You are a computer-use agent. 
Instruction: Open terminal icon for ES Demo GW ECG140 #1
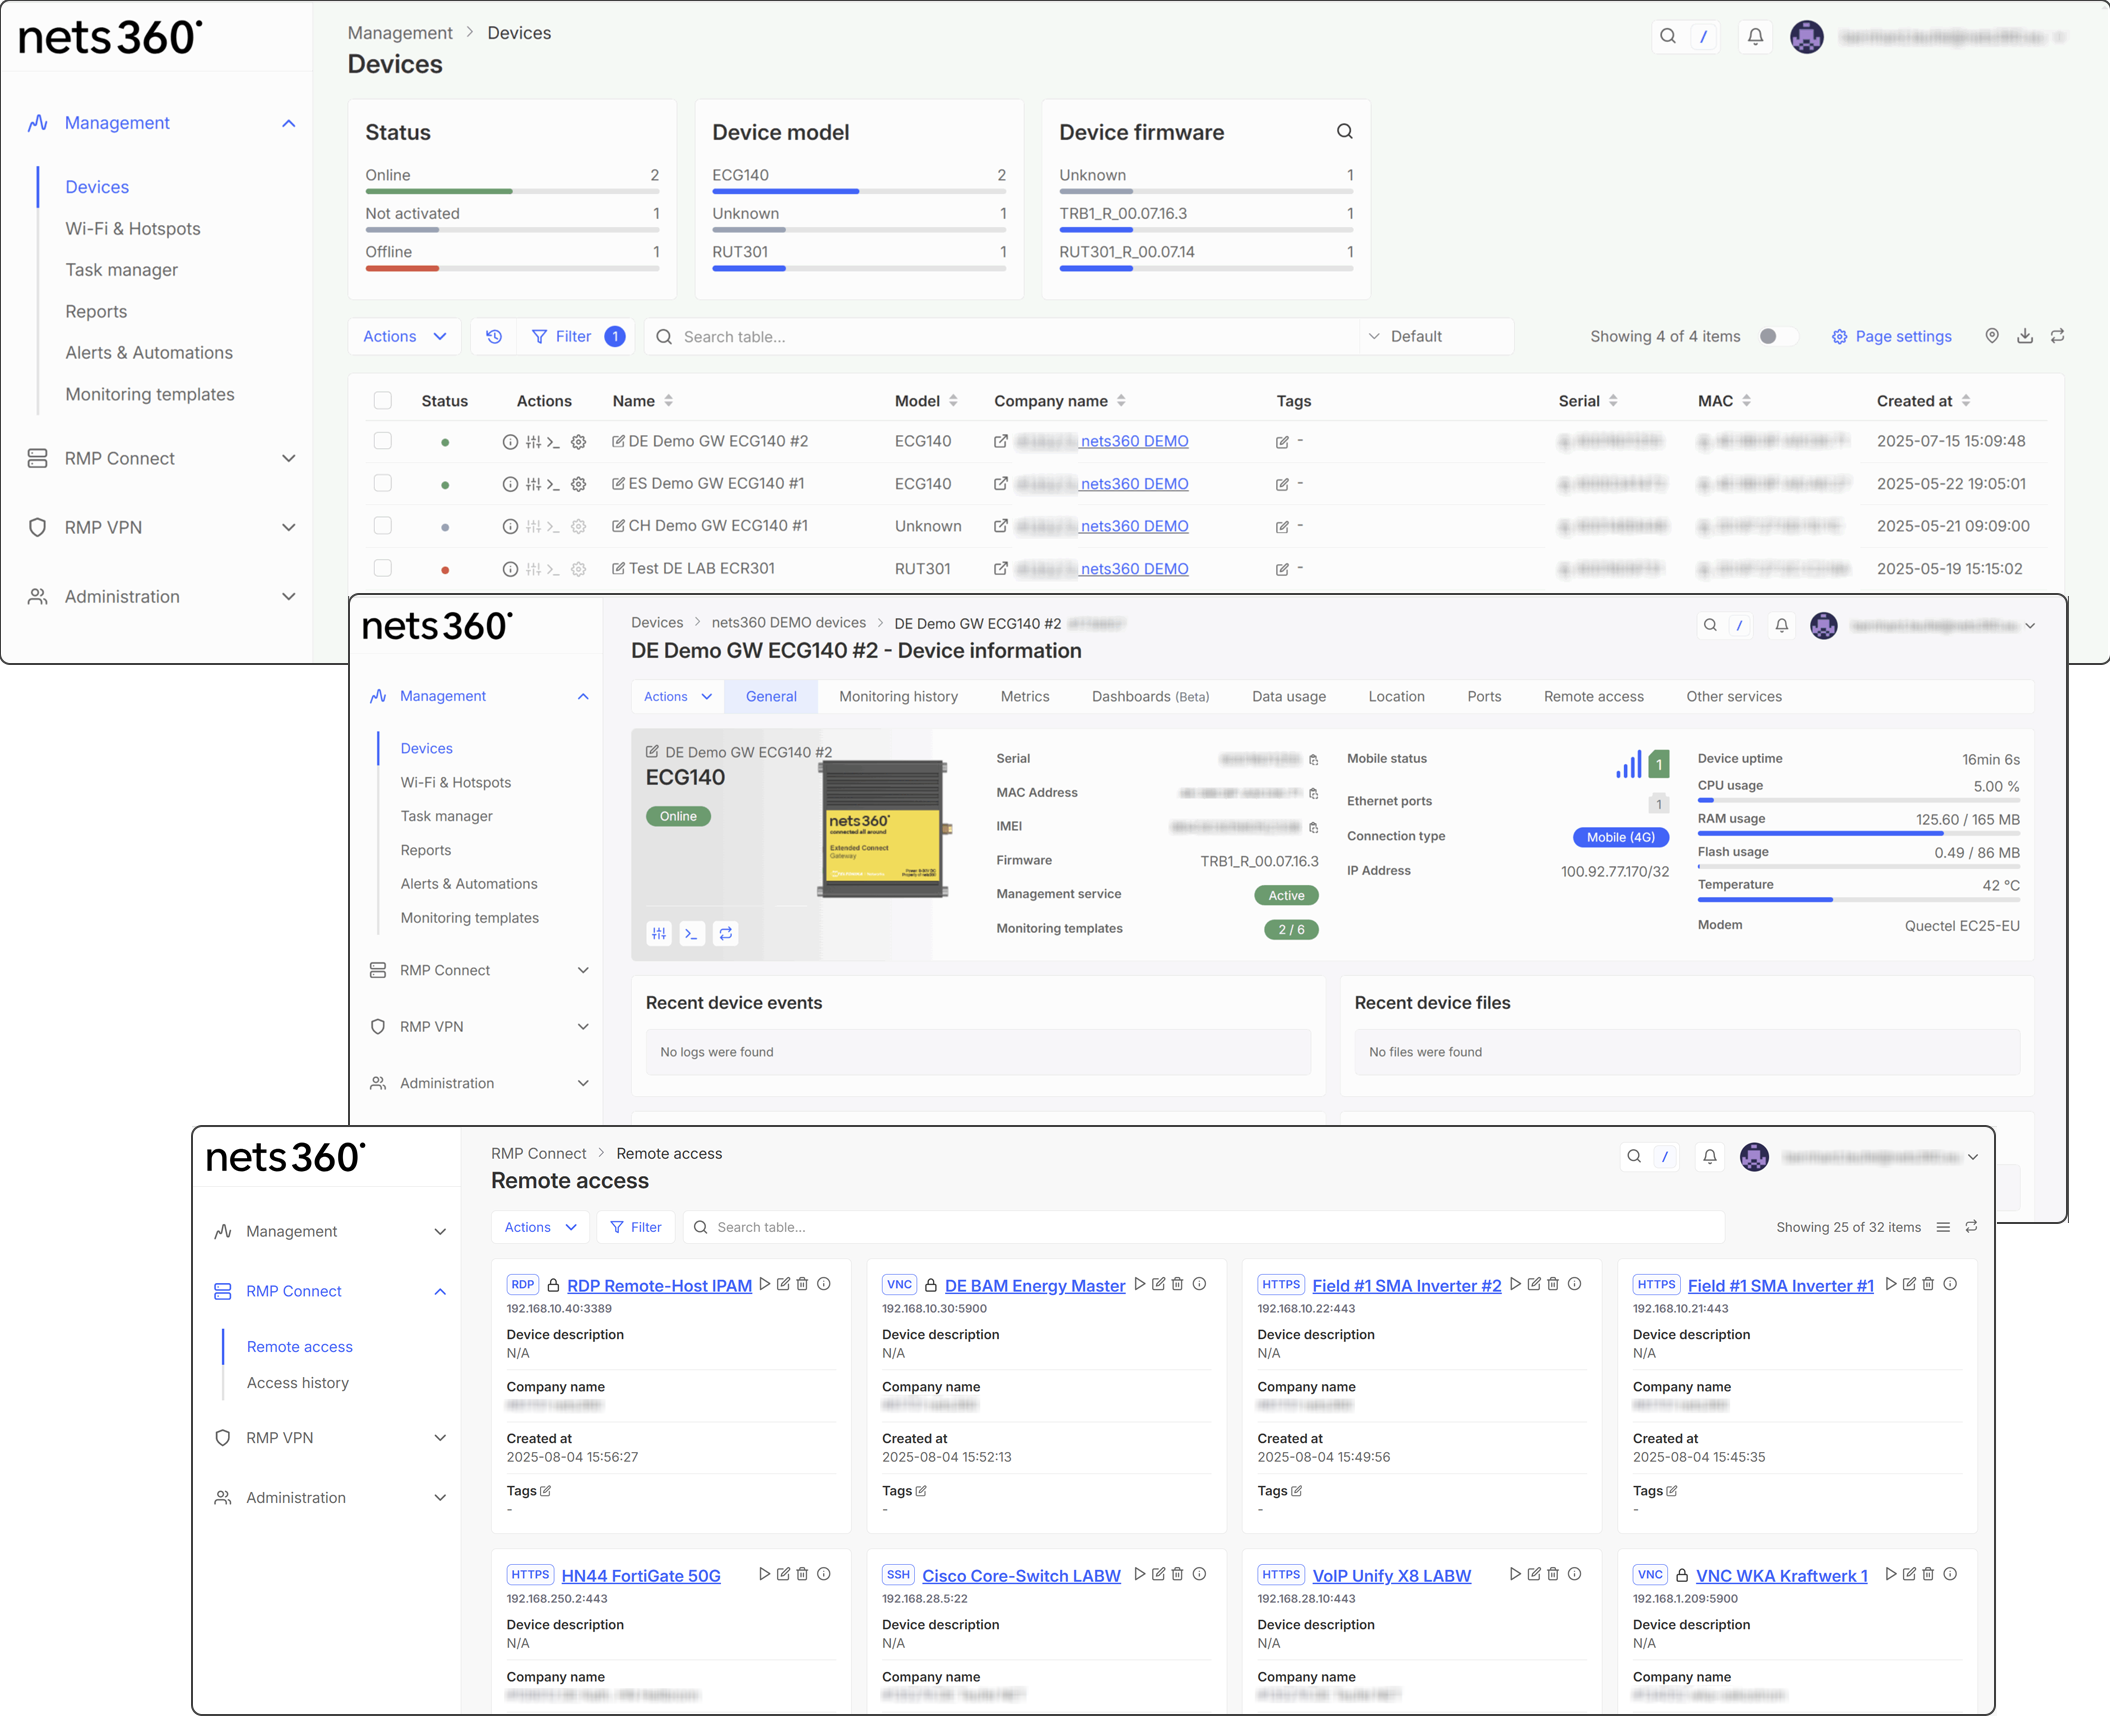[x=553, y=484]
